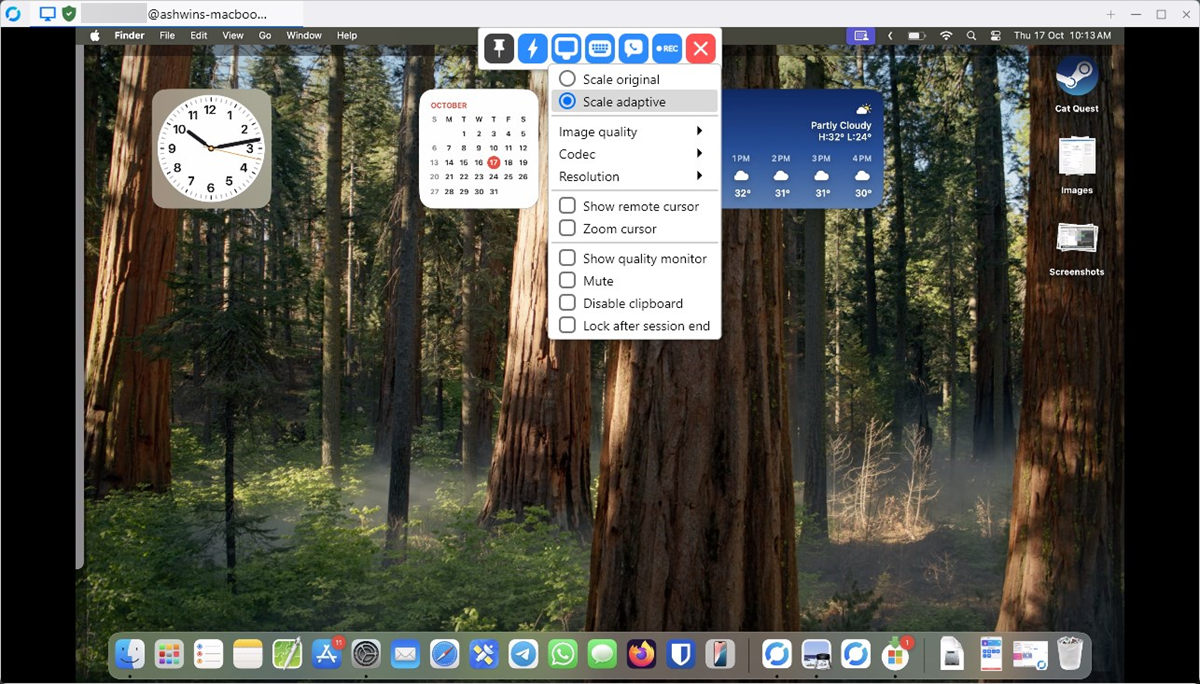
Task: Launch WhatsApp from the dock
Action: (x=564, y=654)
